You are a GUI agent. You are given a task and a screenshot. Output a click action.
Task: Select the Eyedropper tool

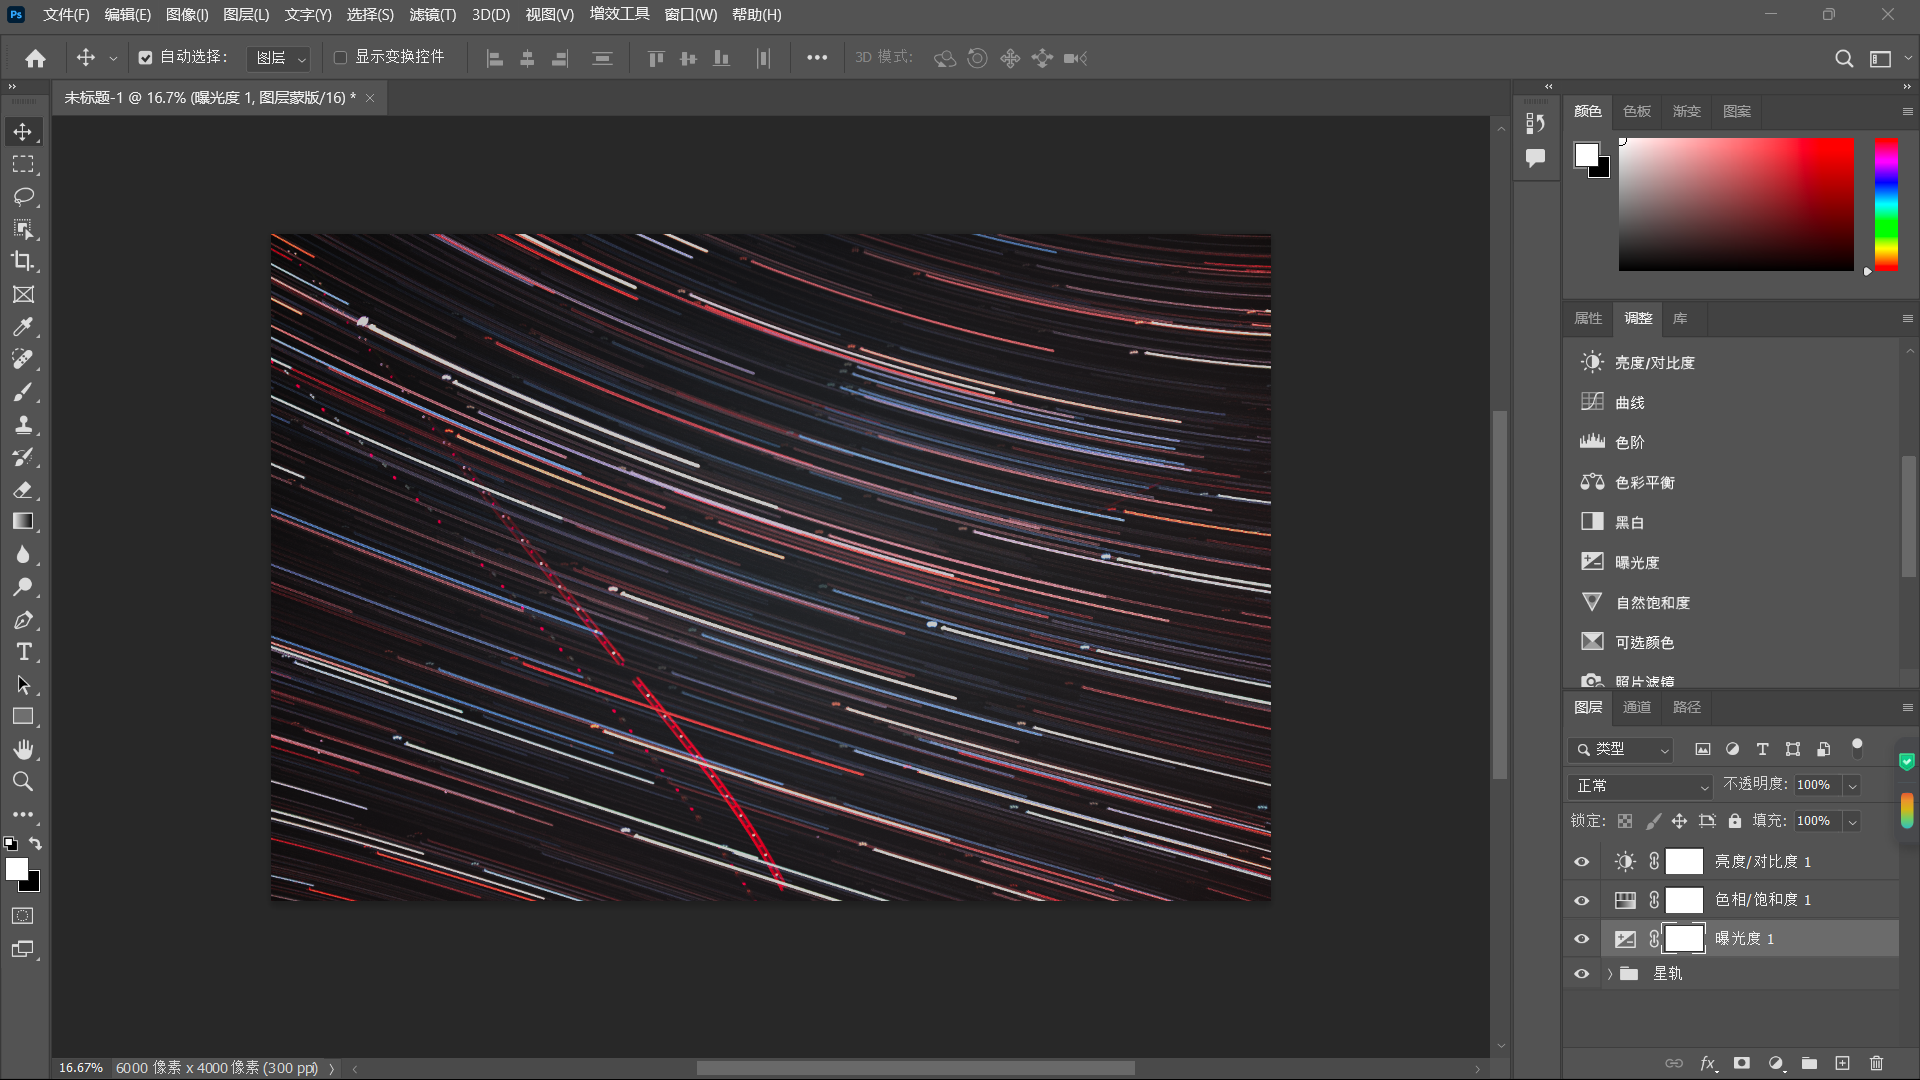coord(23,327)
